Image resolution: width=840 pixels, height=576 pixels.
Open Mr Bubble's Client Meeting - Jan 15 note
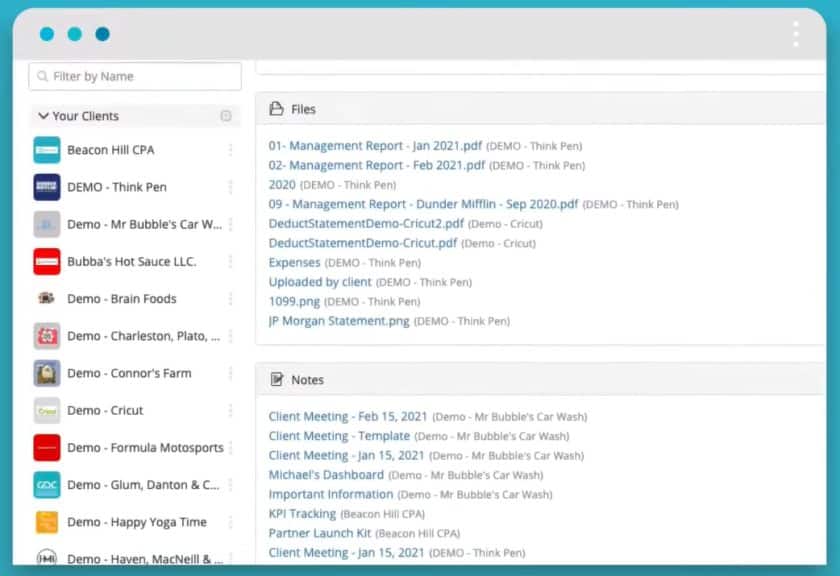click(346, 455)
